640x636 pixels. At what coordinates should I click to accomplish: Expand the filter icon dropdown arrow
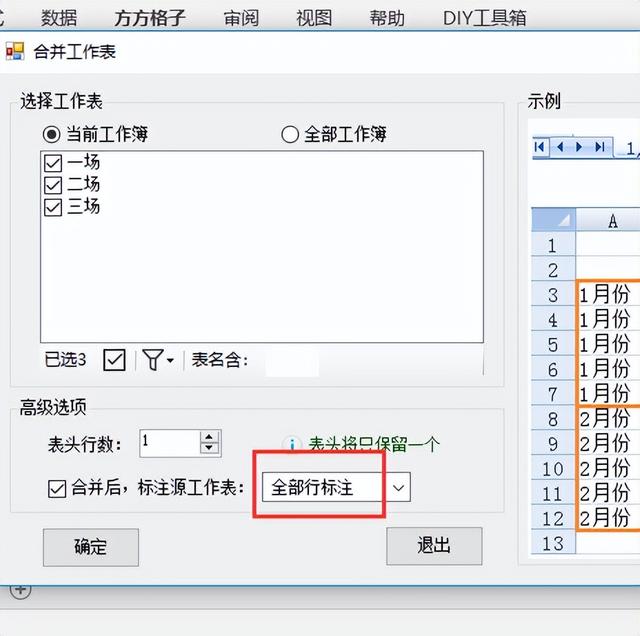(170, 360)
